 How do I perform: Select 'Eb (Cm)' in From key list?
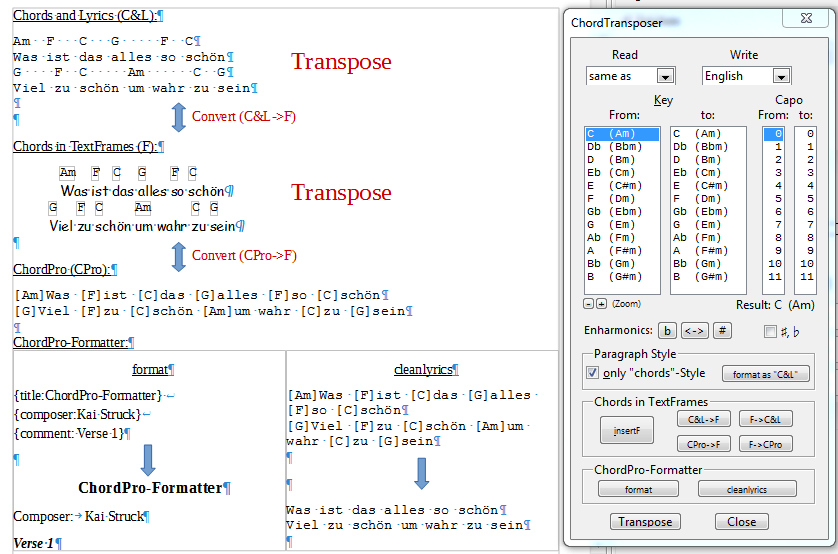tap(623, 173)
